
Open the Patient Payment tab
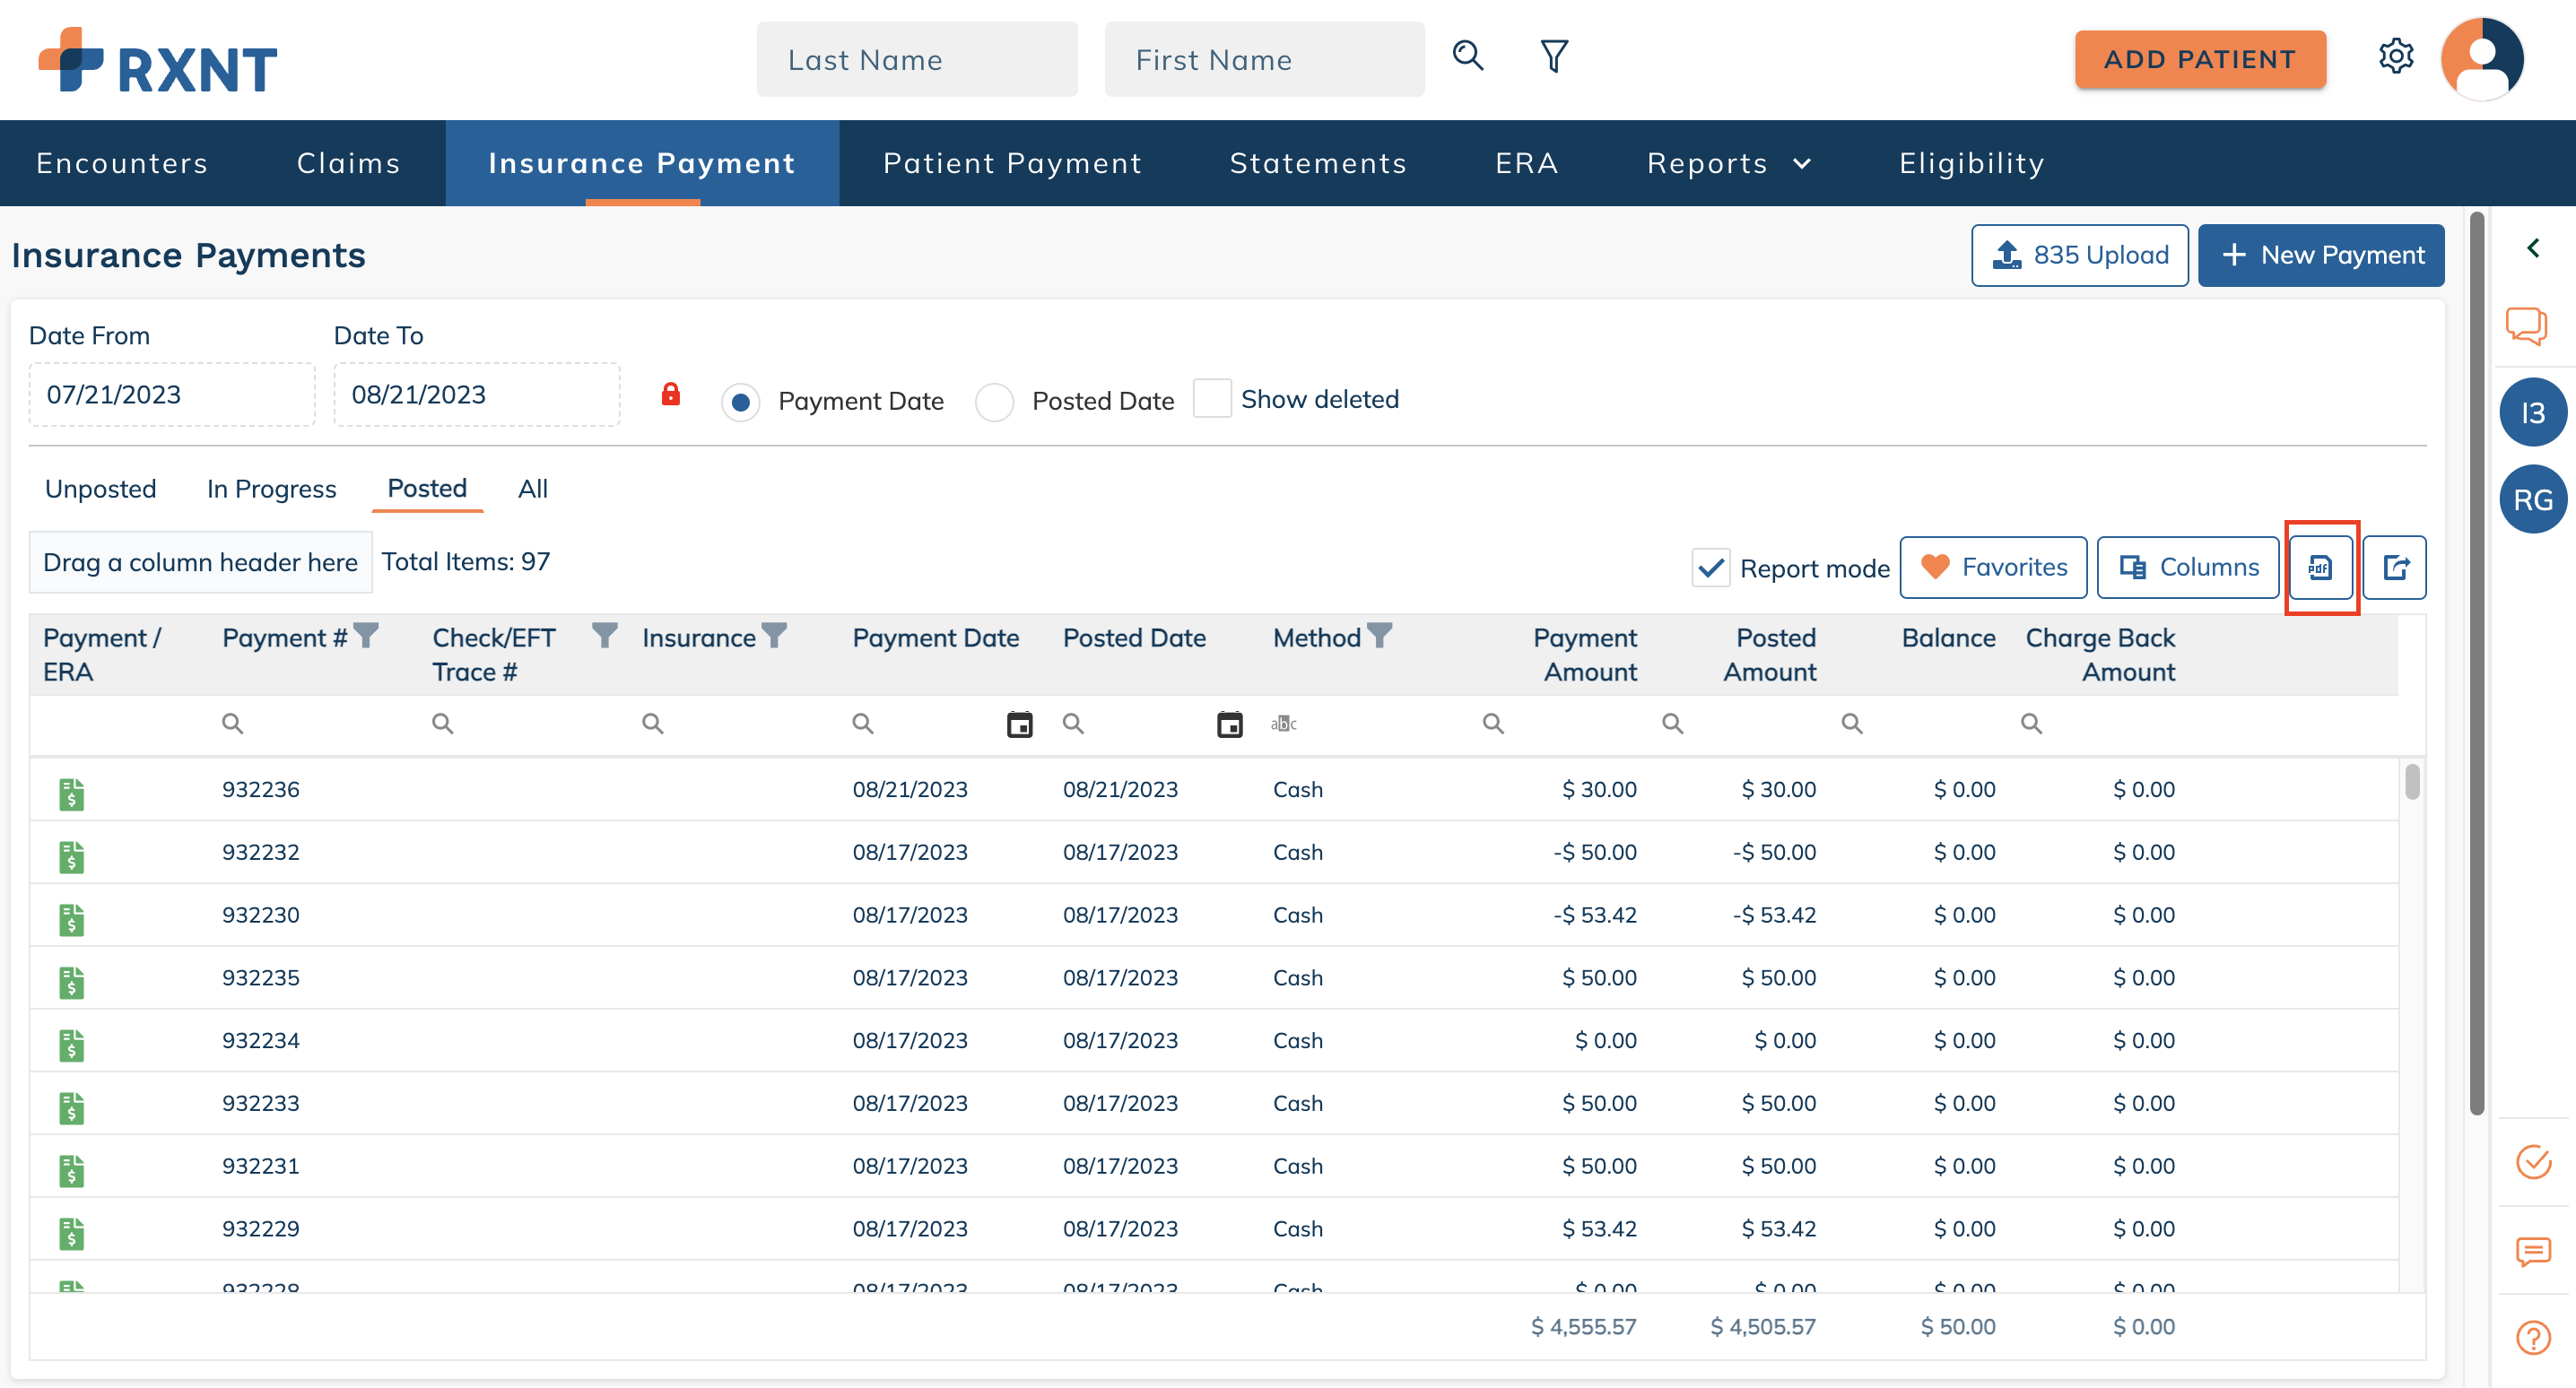click(1012, 163)
